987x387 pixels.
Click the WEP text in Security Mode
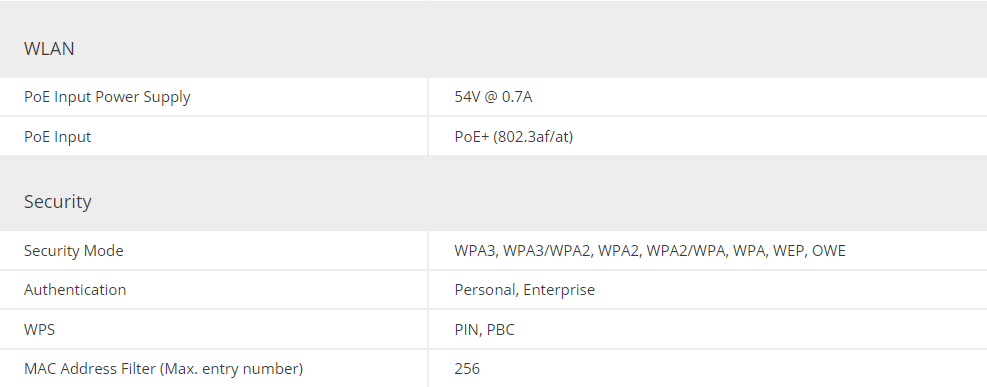[788, 250]
